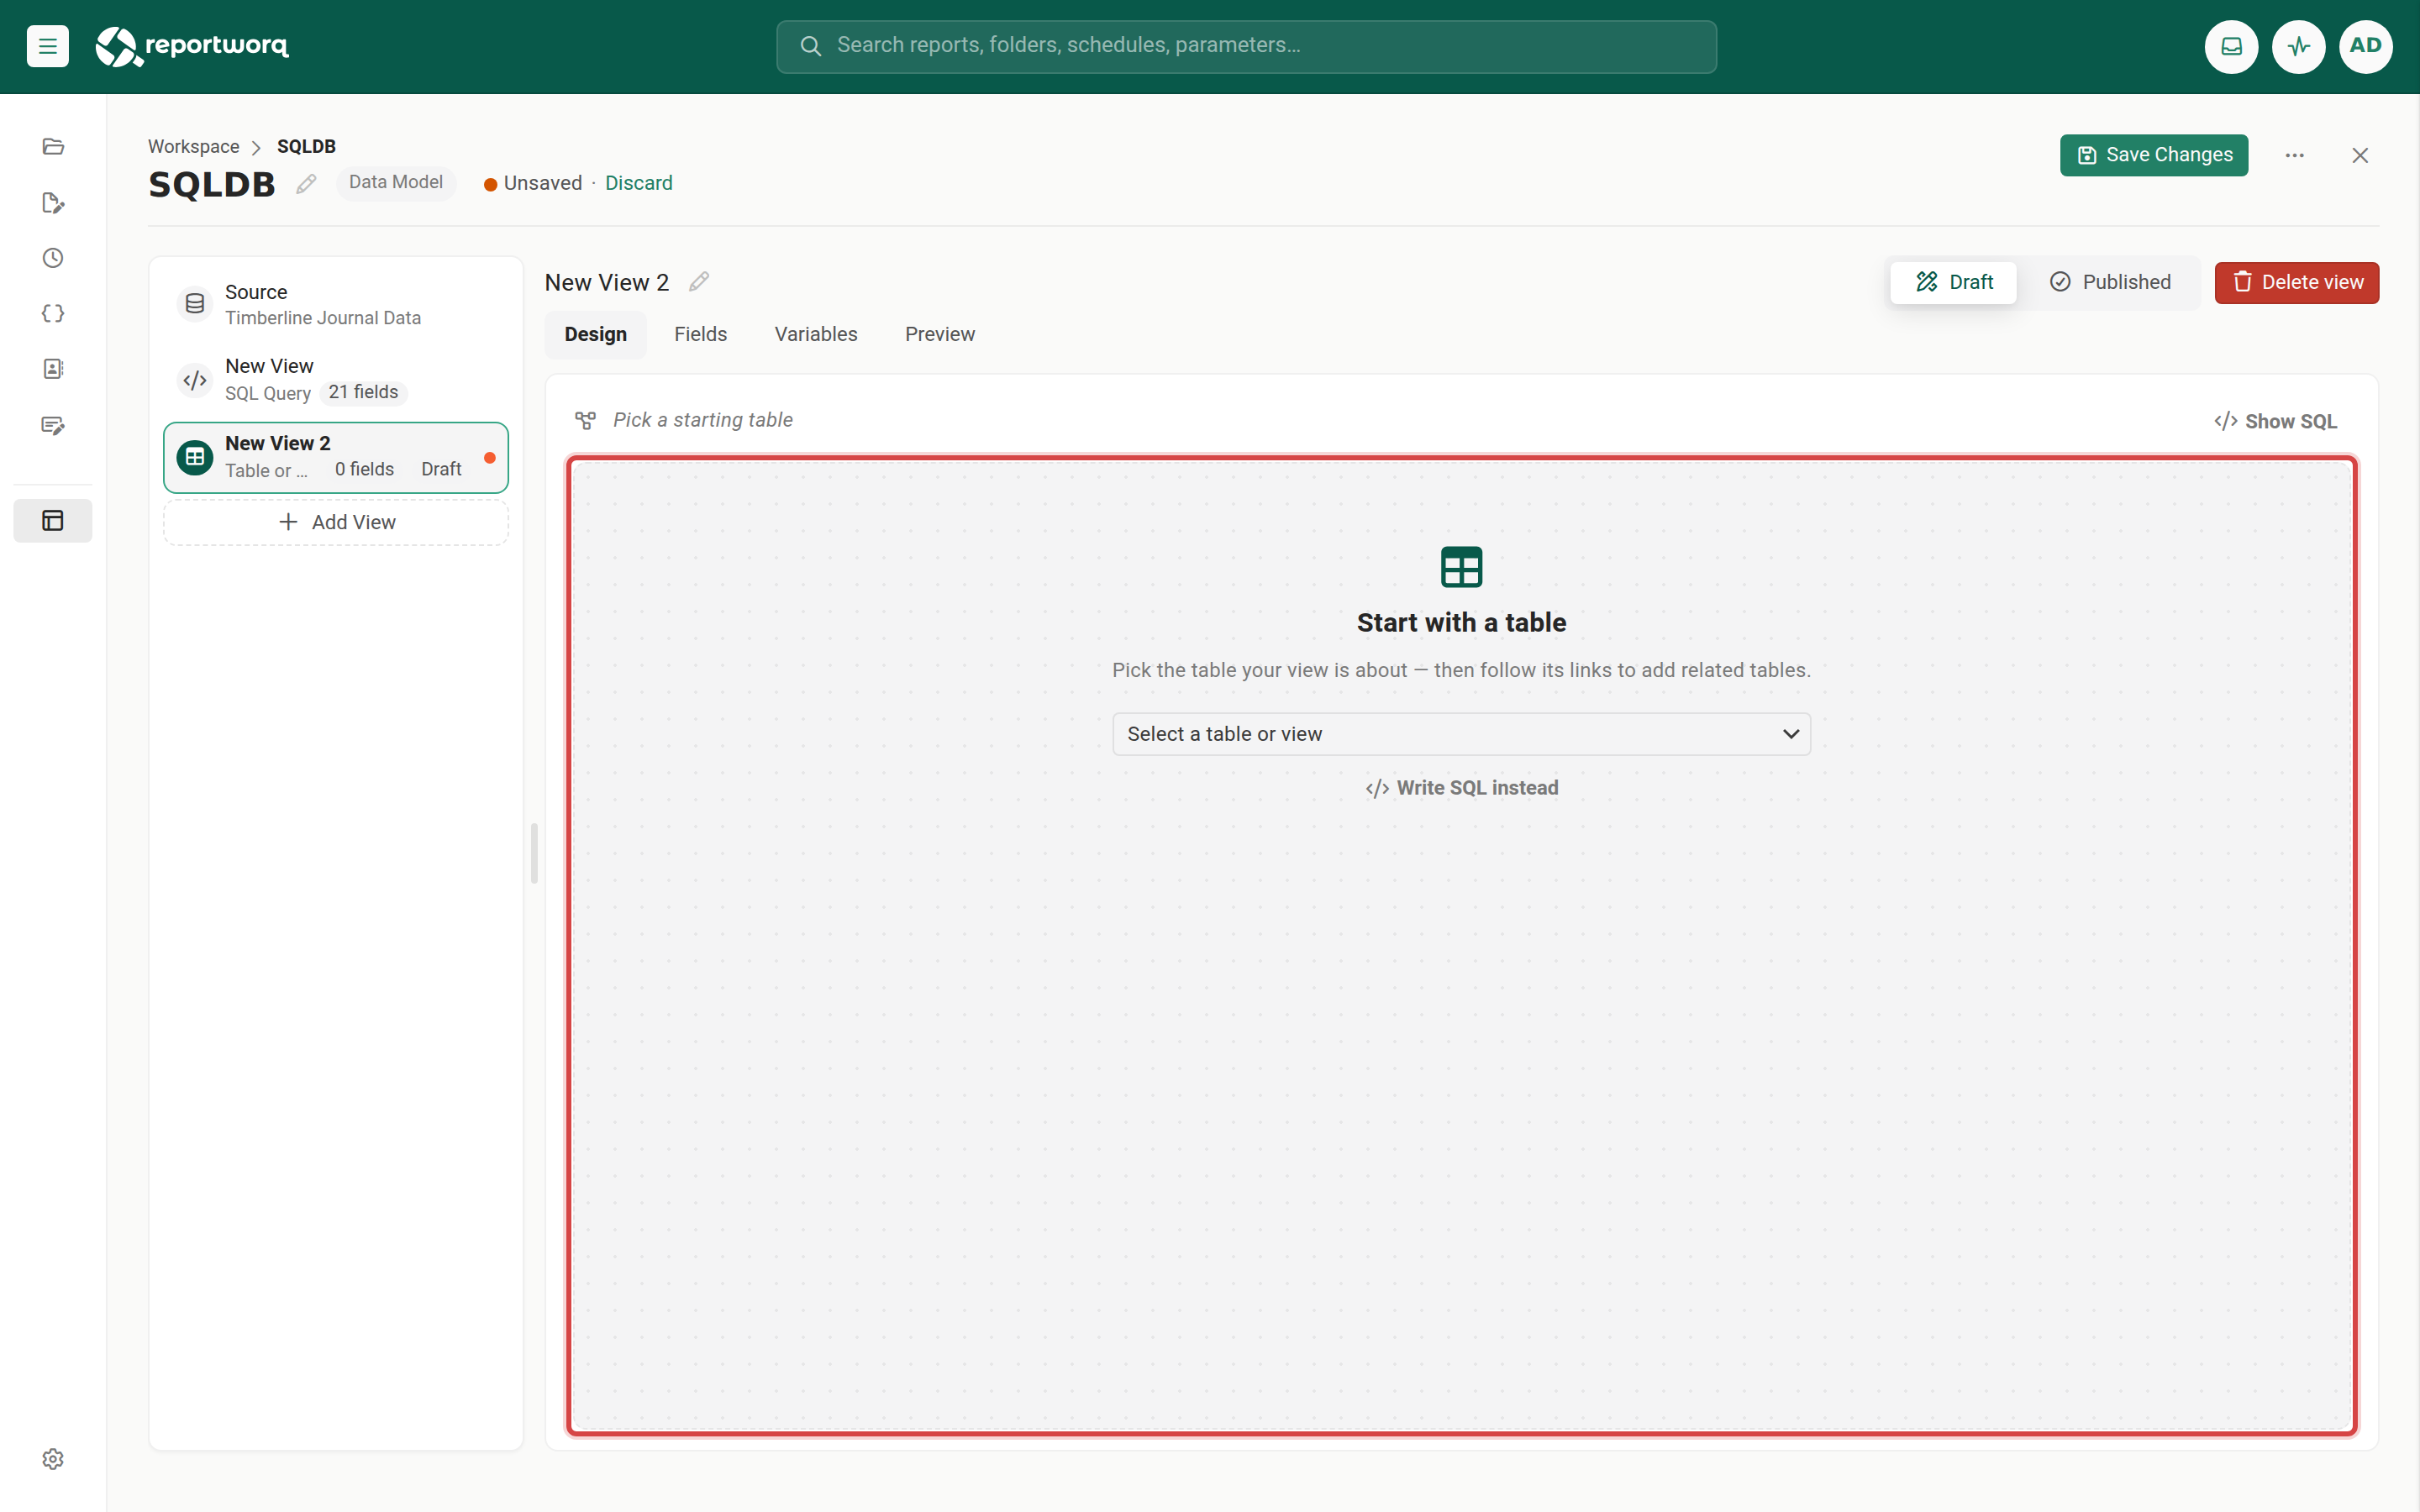Open the activity pulse icon
The image size is (2420, 1512).
pos(2298,46)
